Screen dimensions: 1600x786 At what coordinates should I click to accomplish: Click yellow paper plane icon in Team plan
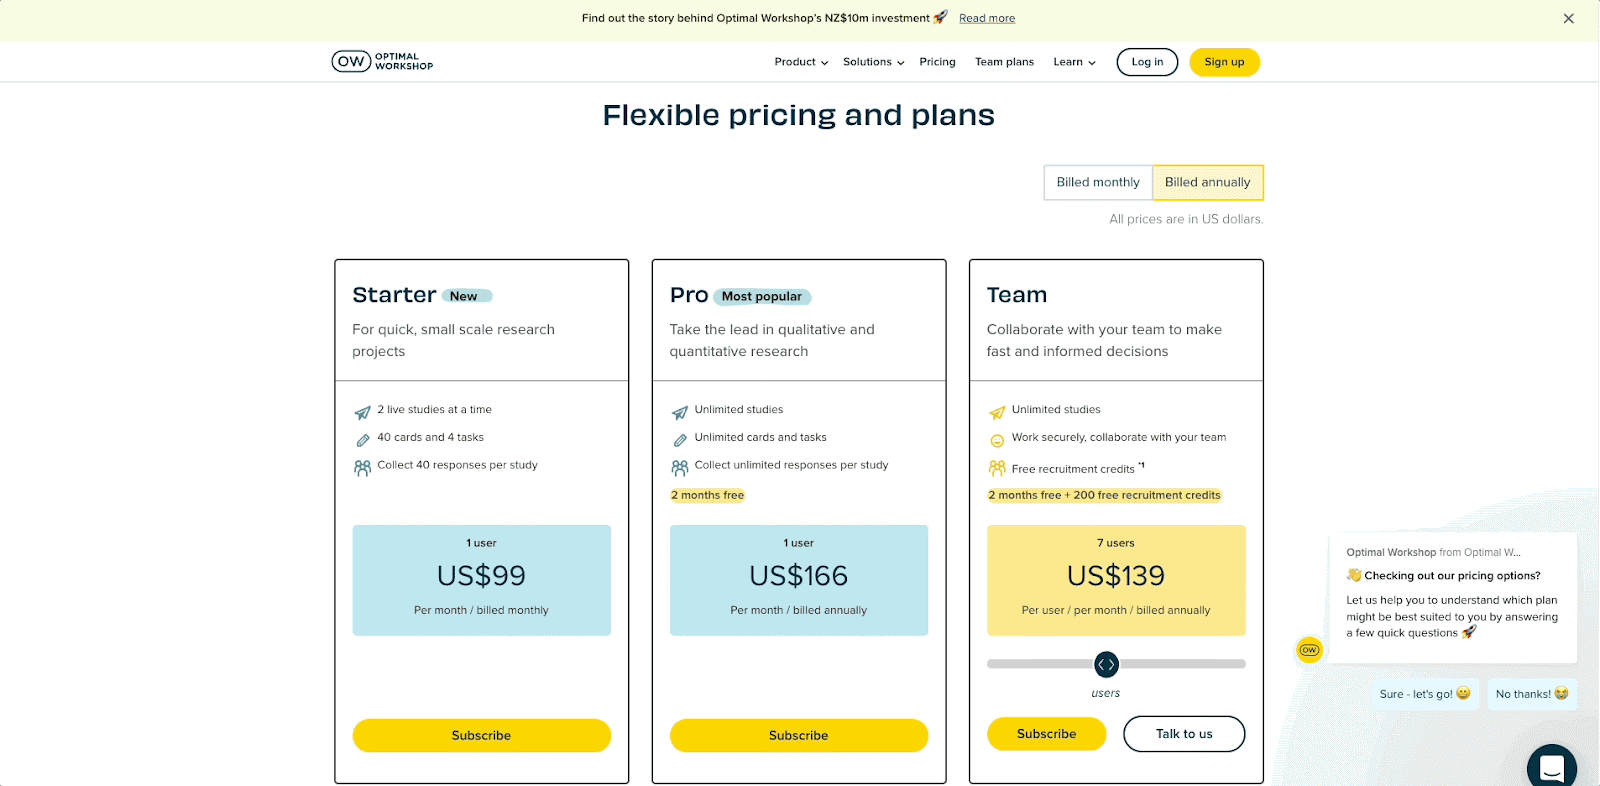[x=997, y=412]
